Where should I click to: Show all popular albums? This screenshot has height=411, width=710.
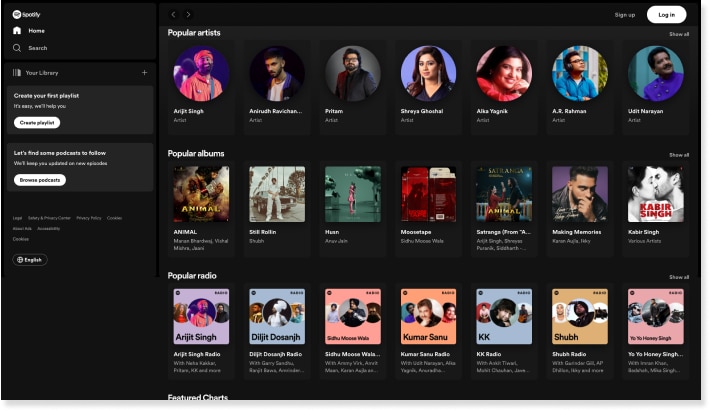click(x=679, y=155)
